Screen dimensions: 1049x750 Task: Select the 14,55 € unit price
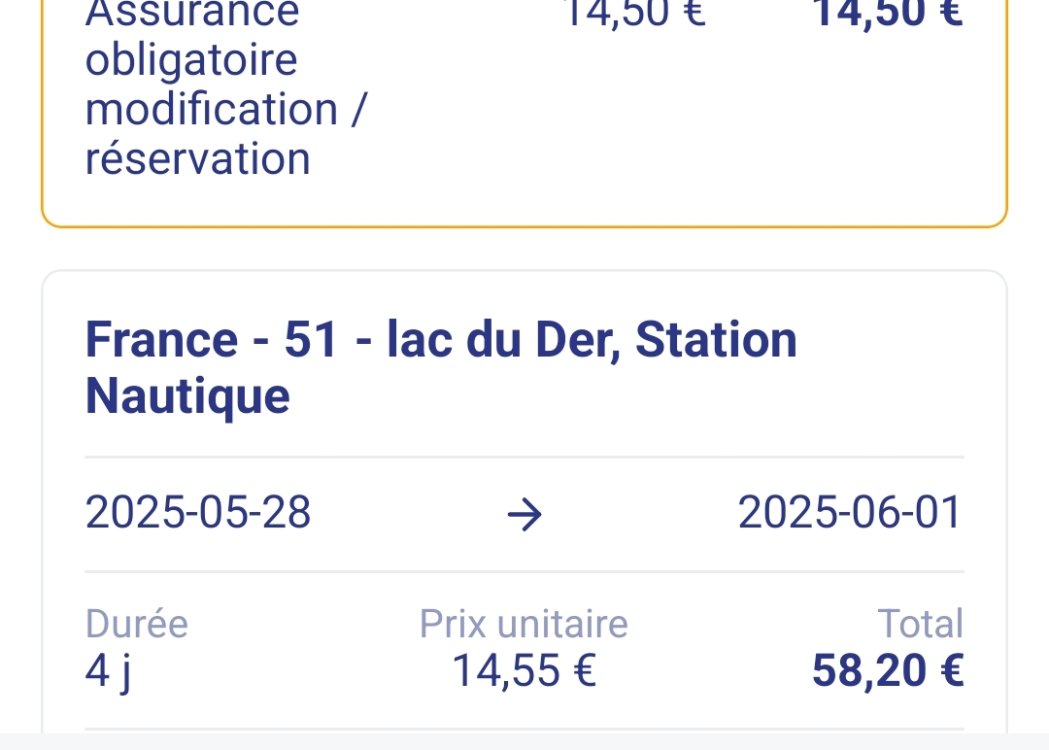524,670
